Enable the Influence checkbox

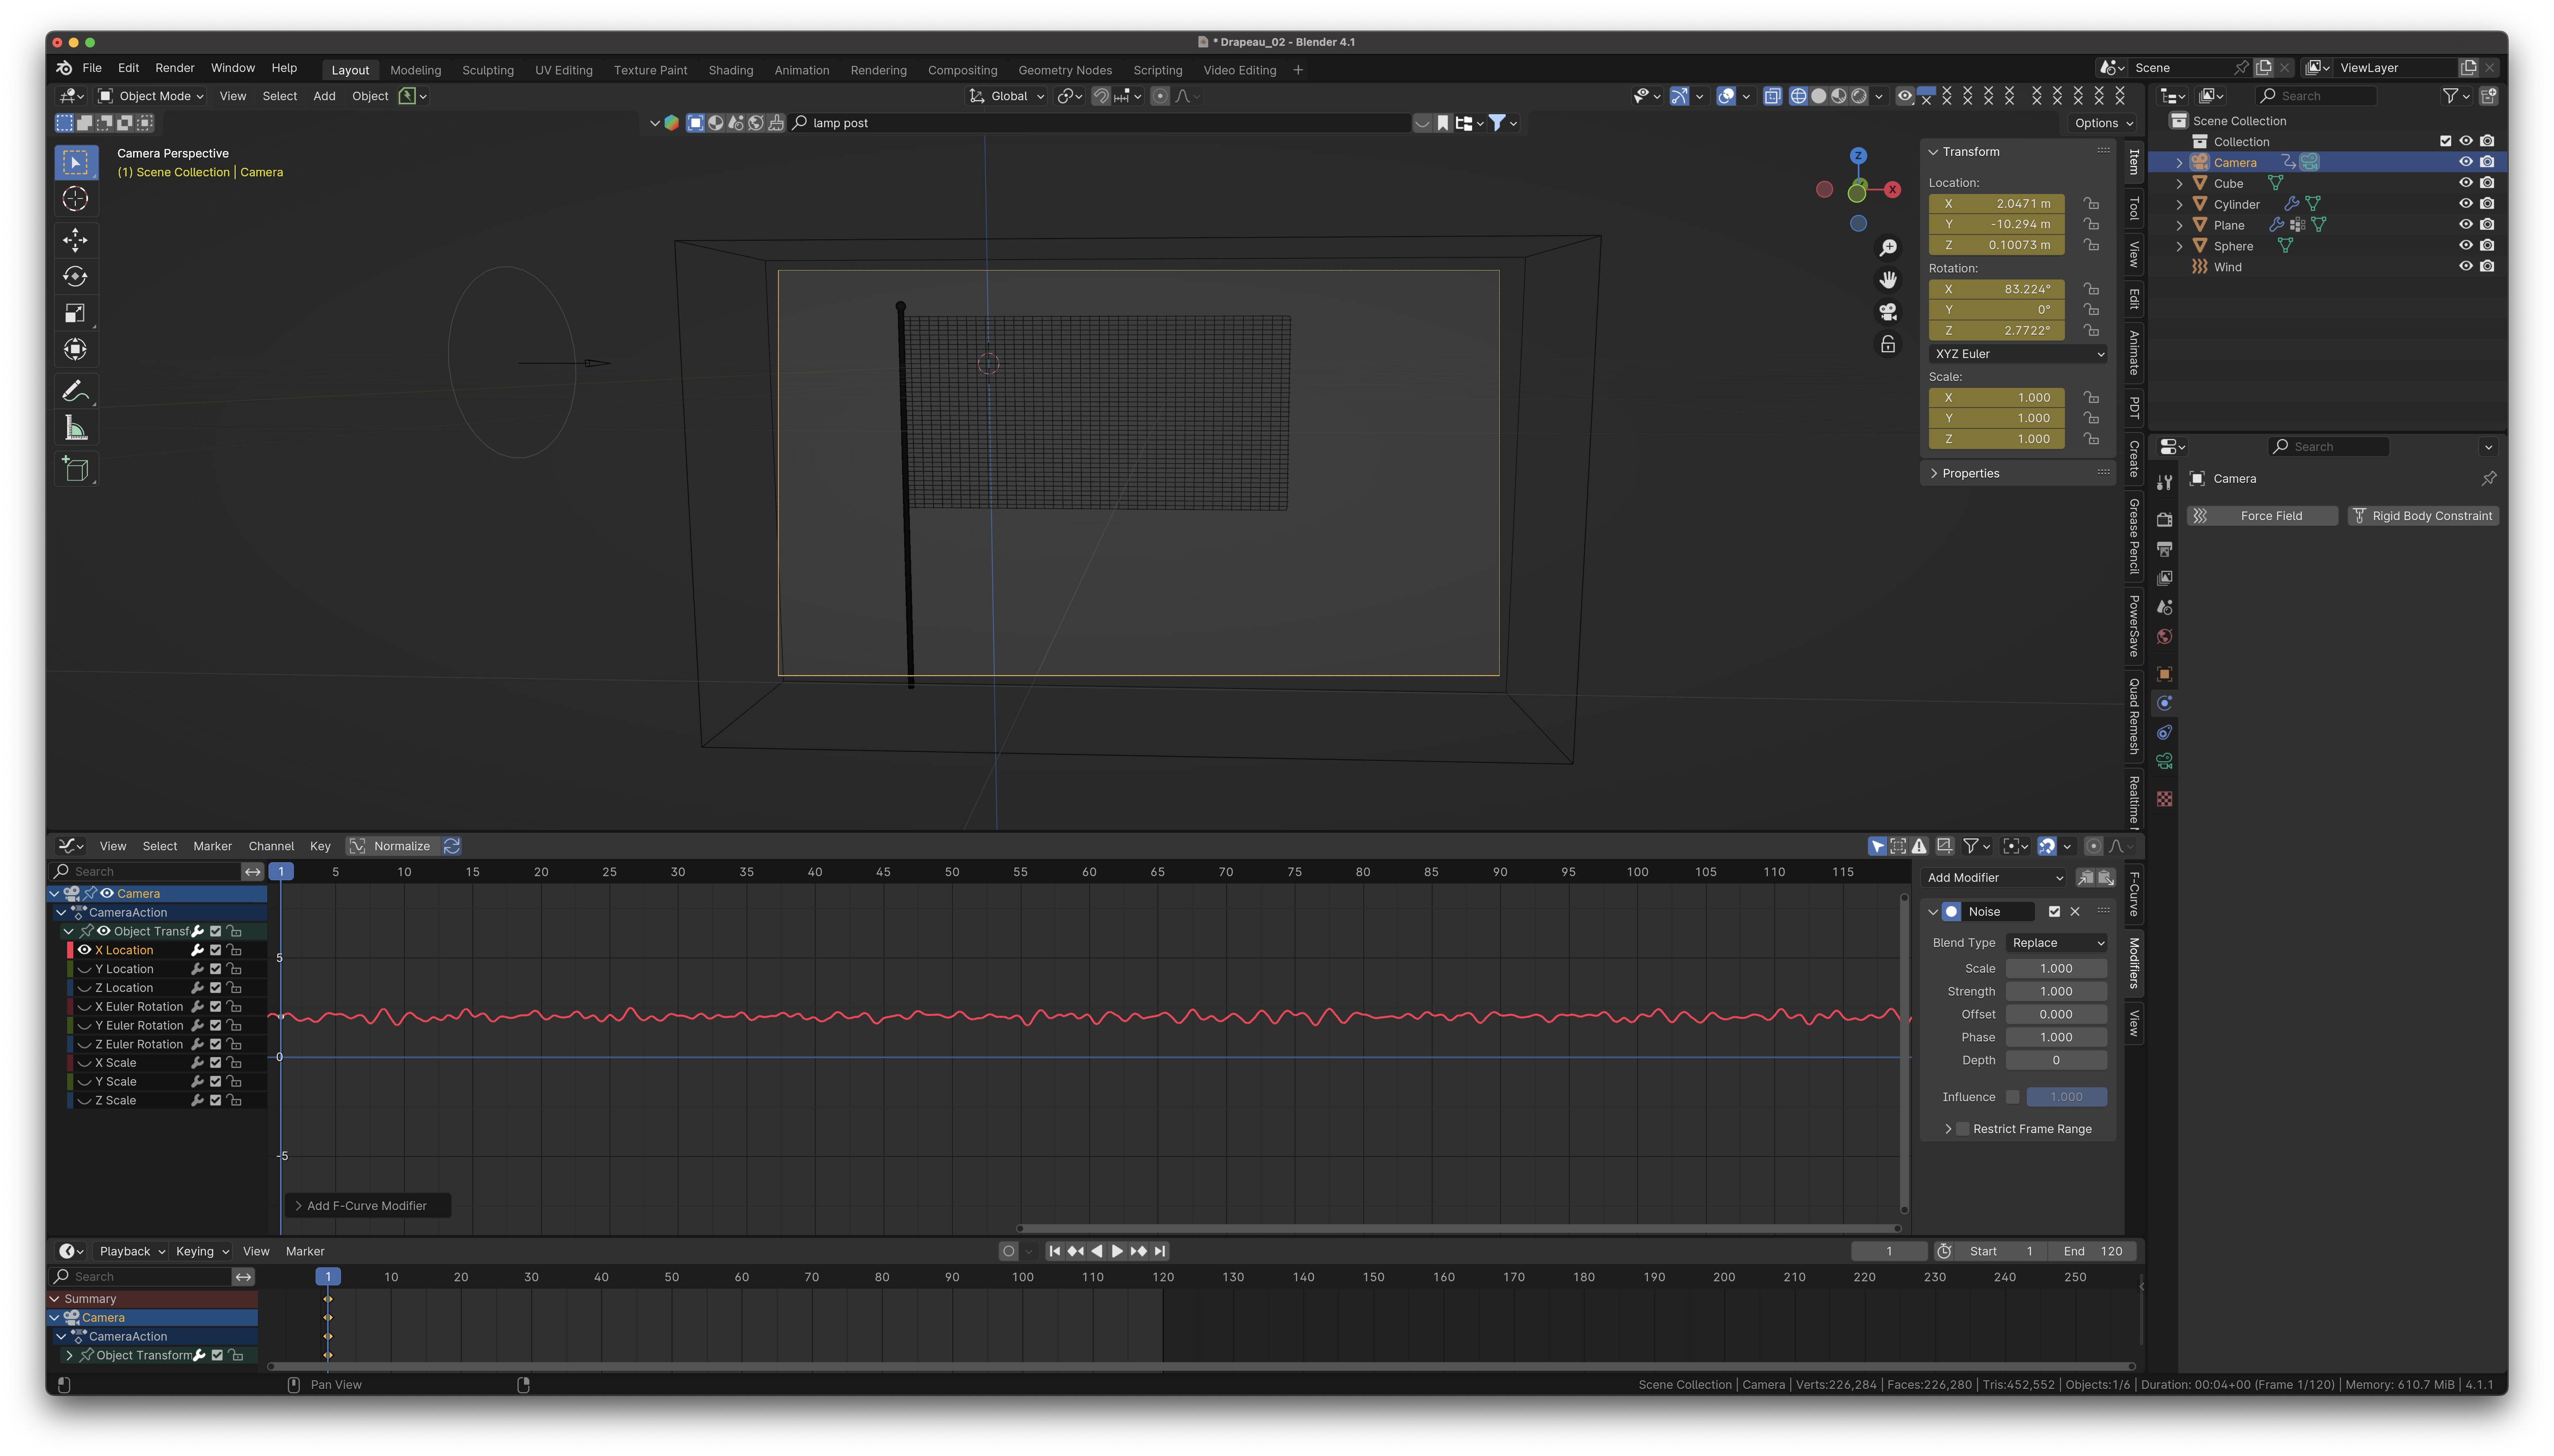tap(2012, 1097)
